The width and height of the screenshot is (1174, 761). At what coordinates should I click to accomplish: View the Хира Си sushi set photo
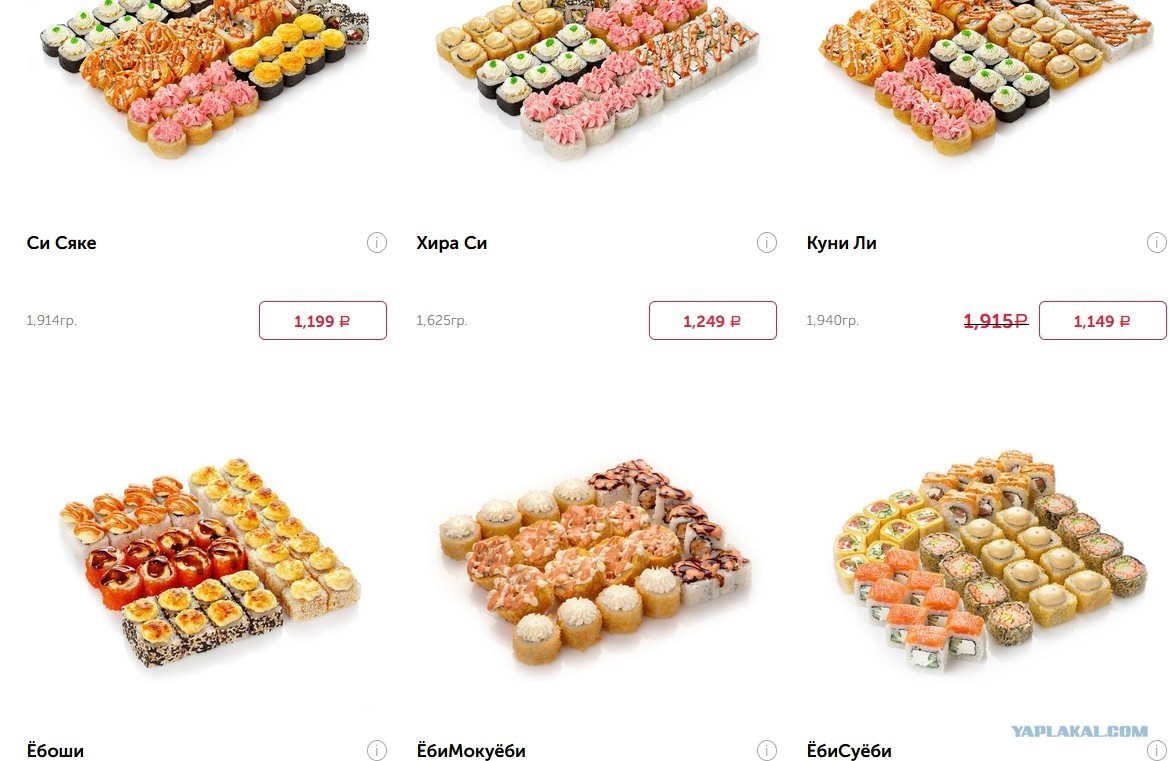pyautogui.click(x=597, y=78)
